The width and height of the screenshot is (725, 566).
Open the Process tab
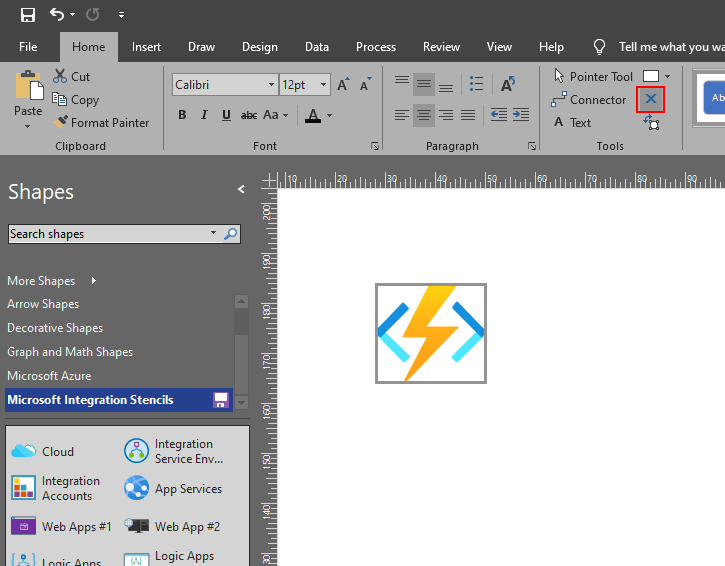click(x=376, y=47)
